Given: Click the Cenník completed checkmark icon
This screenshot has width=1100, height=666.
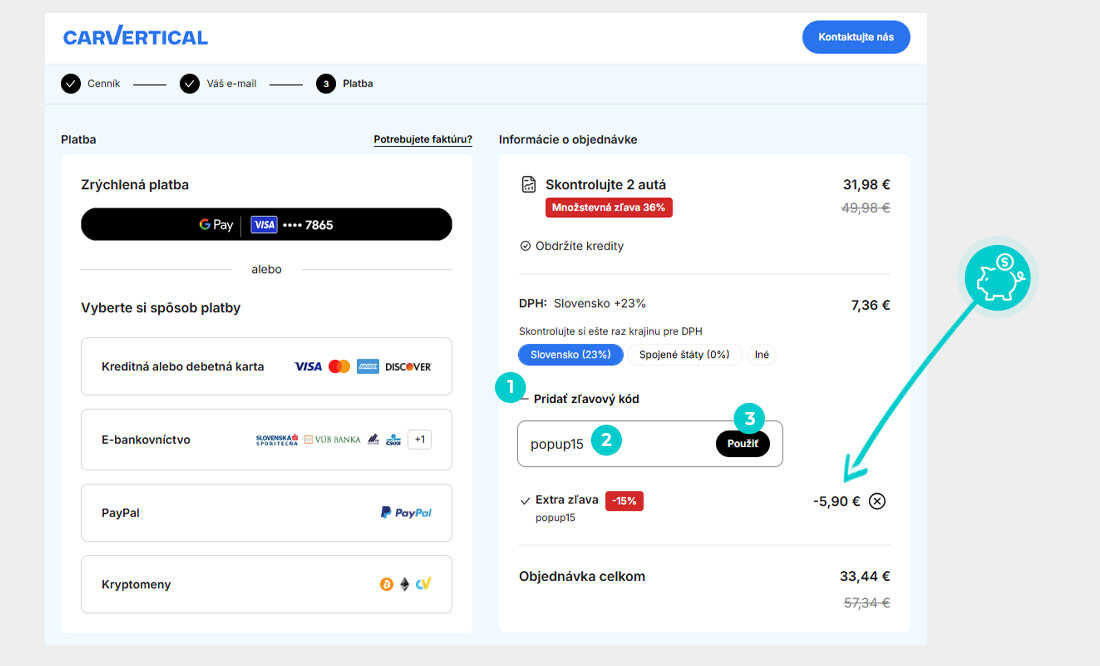Looking at the screenshot, I should [71, 84].
